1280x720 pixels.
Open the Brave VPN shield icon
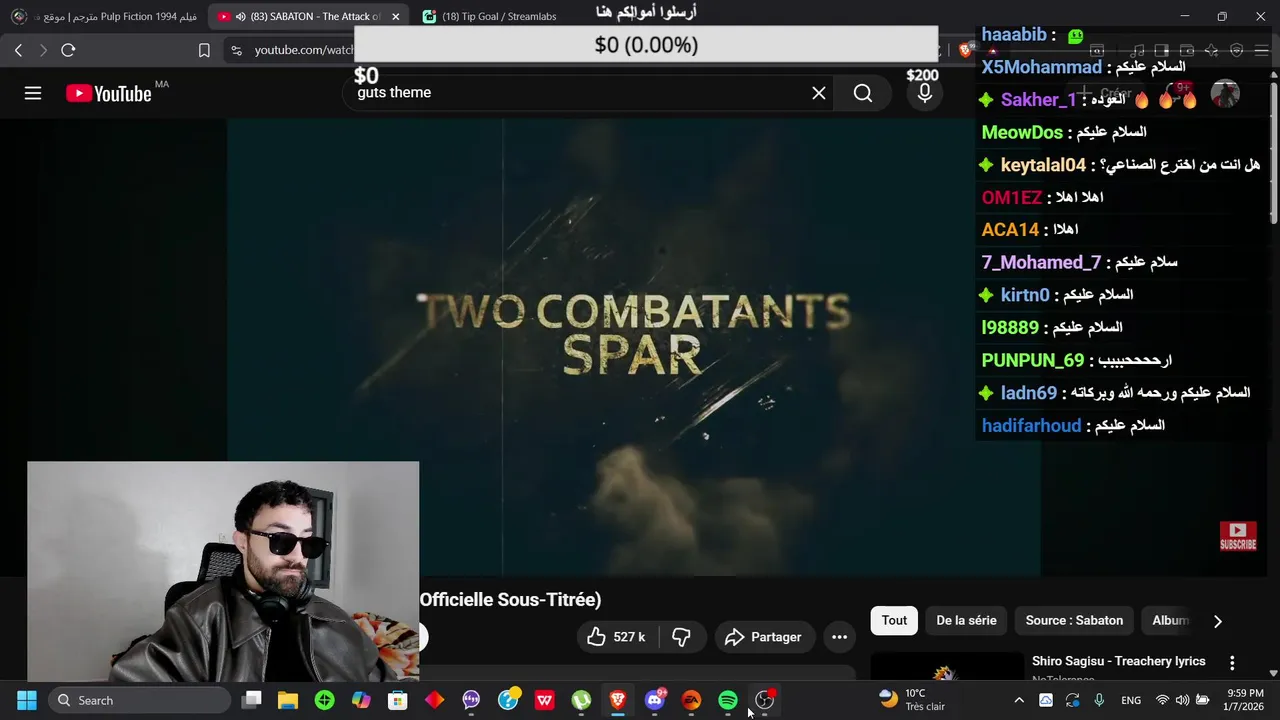[x=1236, y=50]
